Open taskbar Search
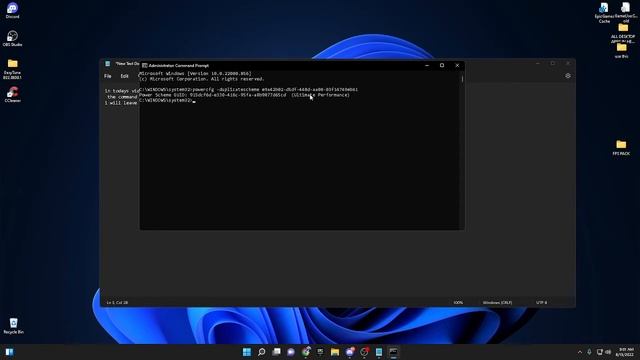The height and width of the screenshot is (360, 640). pyautogui.click(x=262, y=352)
